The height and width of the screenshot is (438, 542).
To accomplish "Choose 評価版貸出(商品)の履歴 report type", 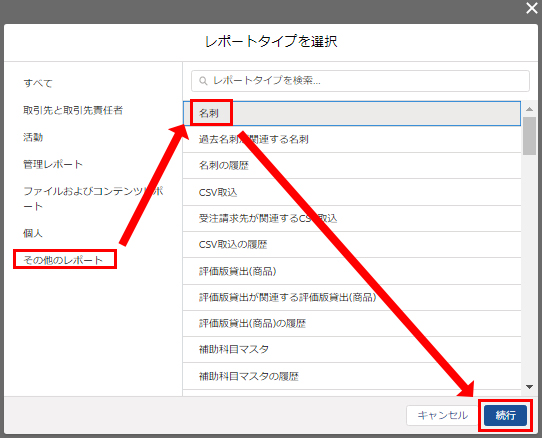I will [x=352, y=324].
